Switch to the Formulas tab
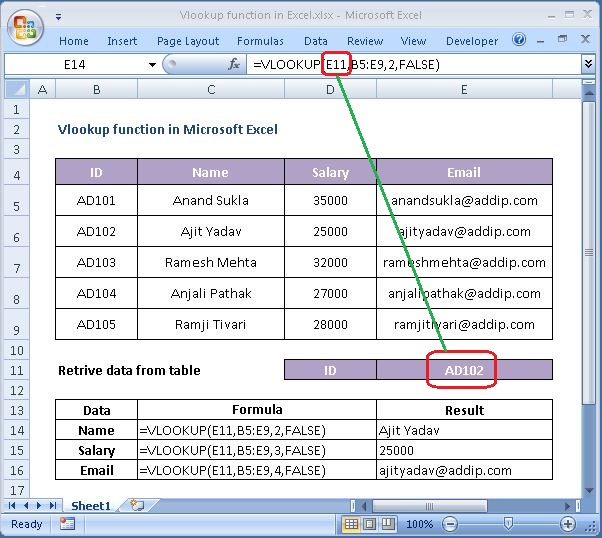Image resolution: width=602 pixels, height=538 pixels. (x=260, y=41)
